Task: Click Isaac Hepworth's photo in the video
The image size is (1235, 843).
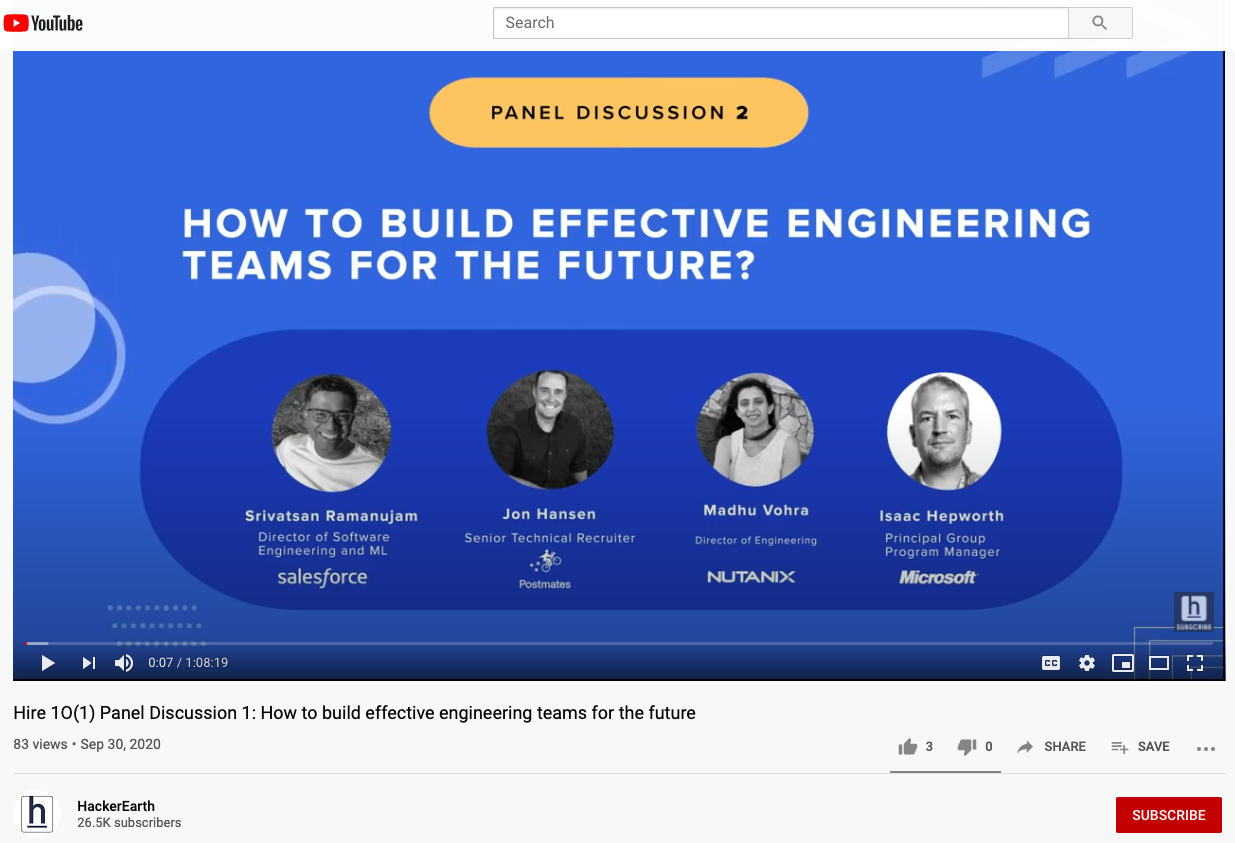Action: coord(943,431)
